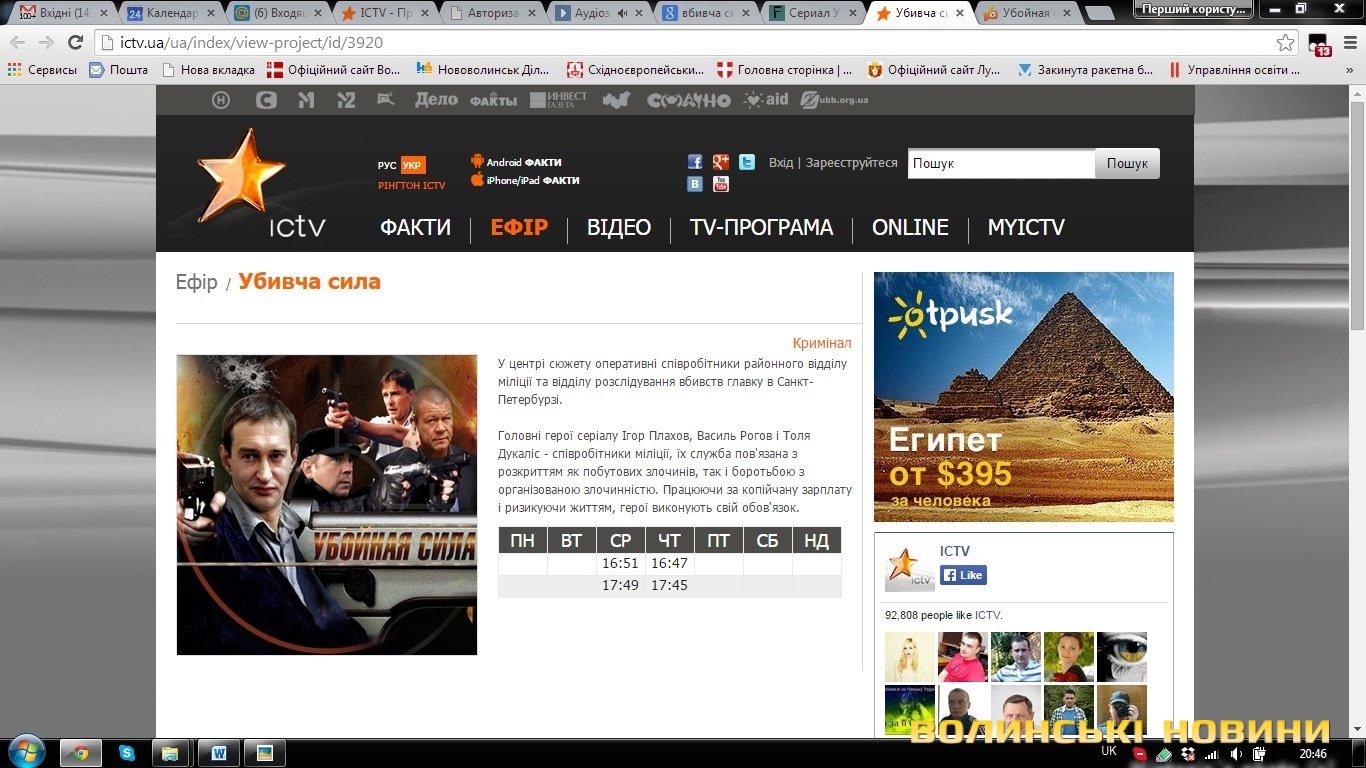Open the TV-ПРОГРАМА menu item
The image size is (1366, 768).
(761, 228)
